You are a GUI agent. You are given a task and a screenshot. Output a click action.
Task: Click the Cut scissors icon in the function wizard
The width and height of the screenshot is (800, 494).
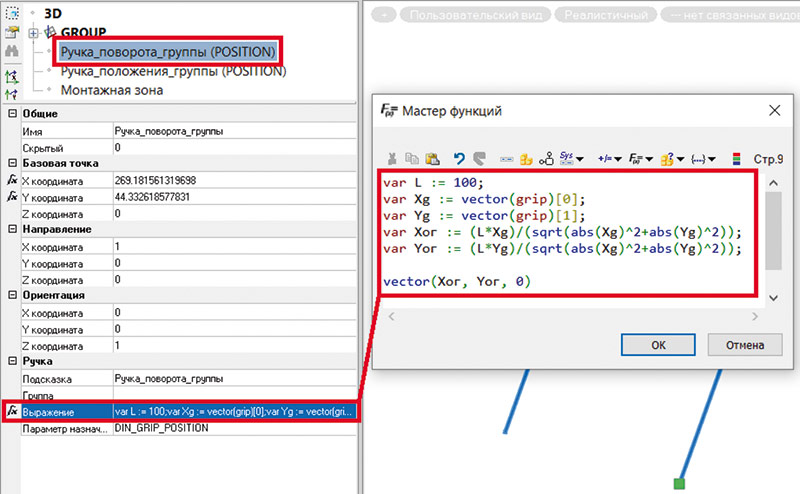391,158
